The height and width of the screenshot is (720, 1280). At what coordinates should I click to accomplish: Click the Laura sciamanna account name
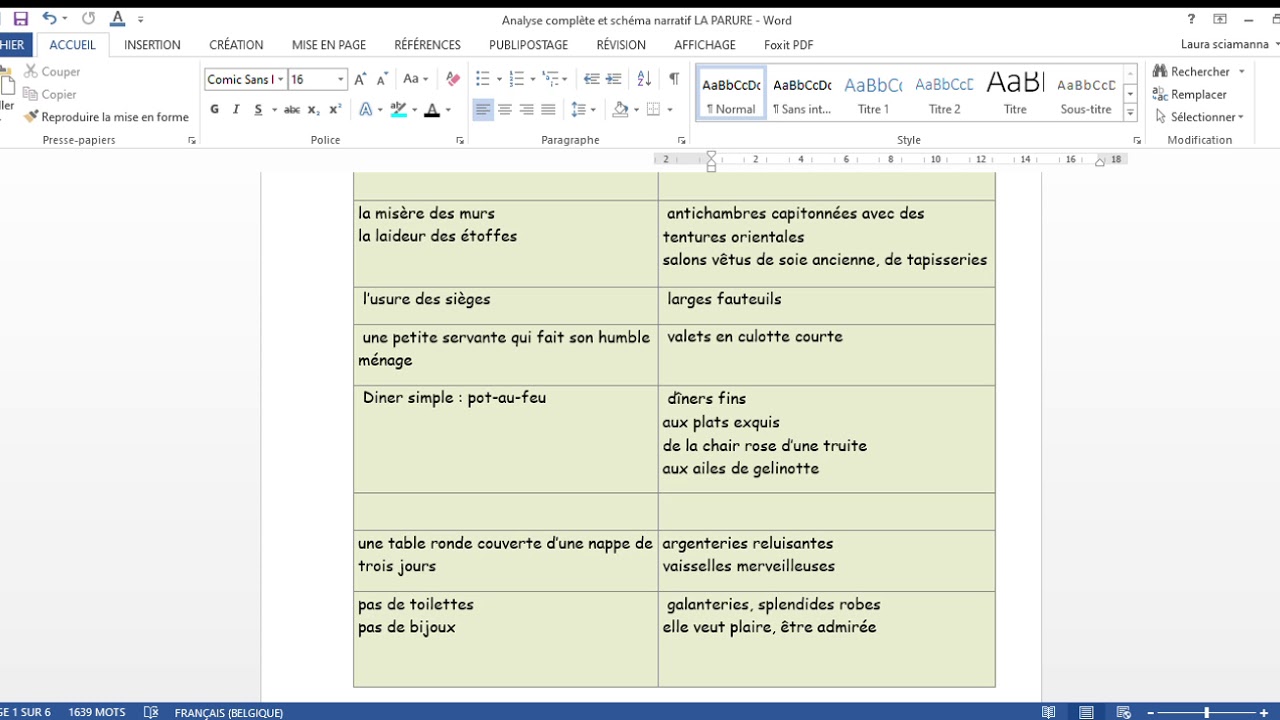click(x=1225, y=45)
